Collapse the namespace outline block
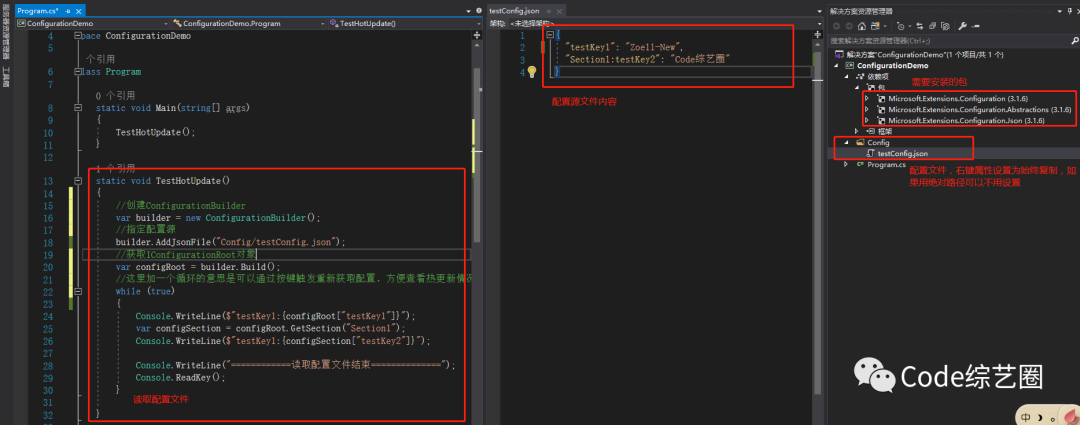 coord(78,35)
